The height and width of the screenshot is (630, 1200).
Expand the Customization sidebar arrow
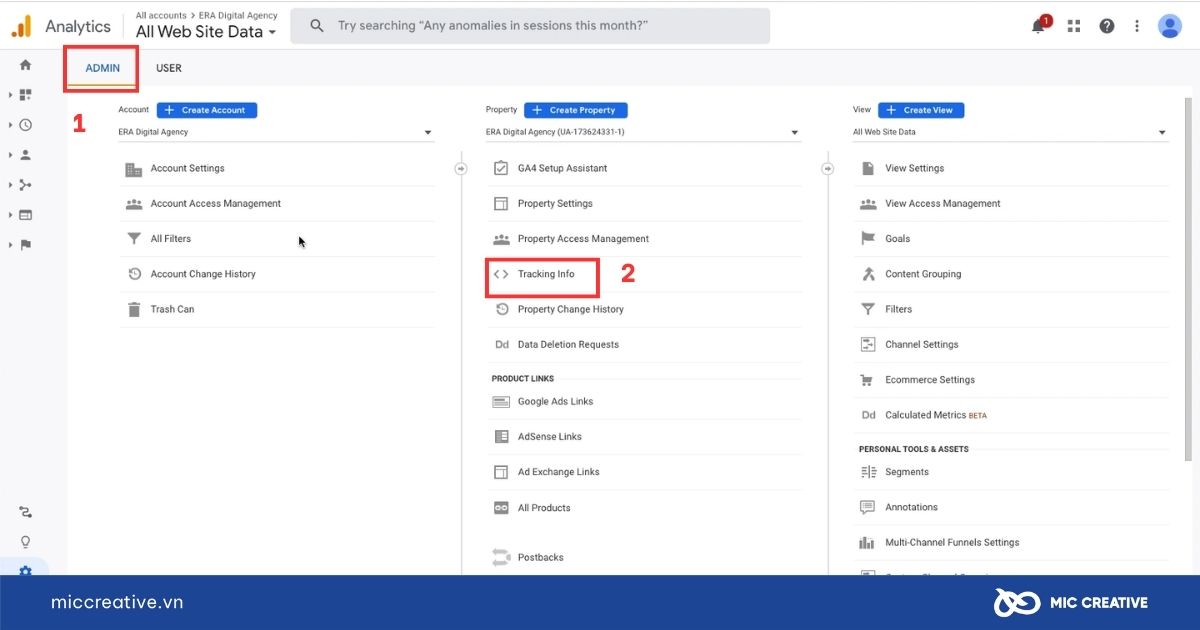(10, 95)
